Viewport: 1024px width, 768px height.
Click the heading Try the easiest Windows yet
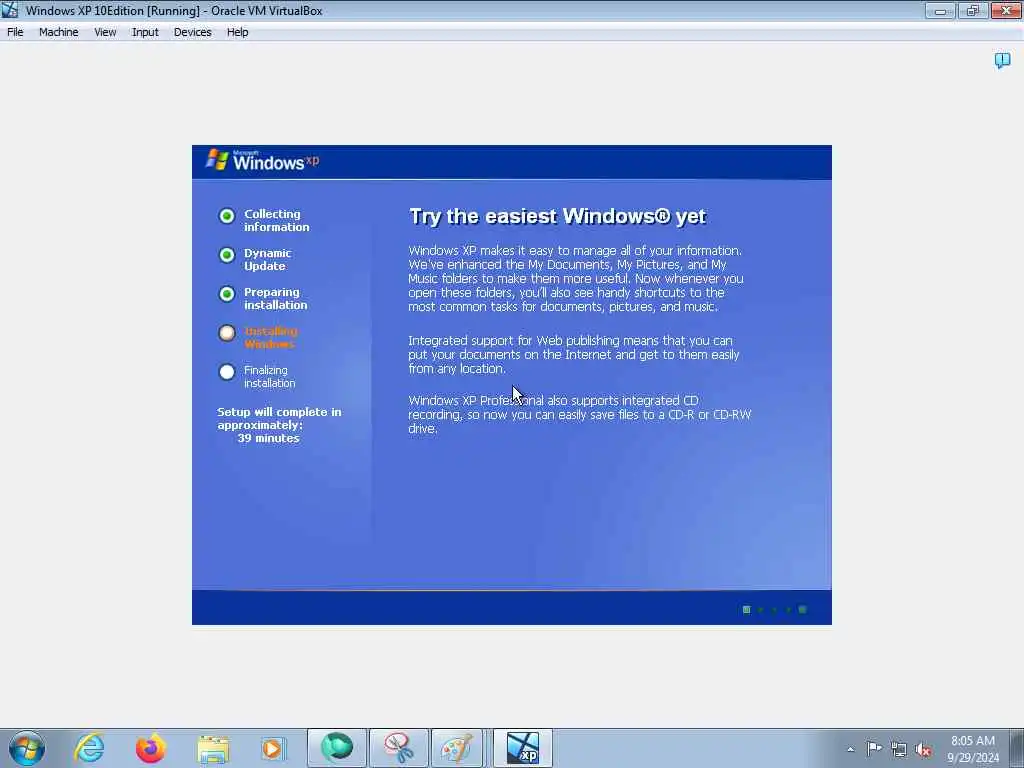(557, 216)
